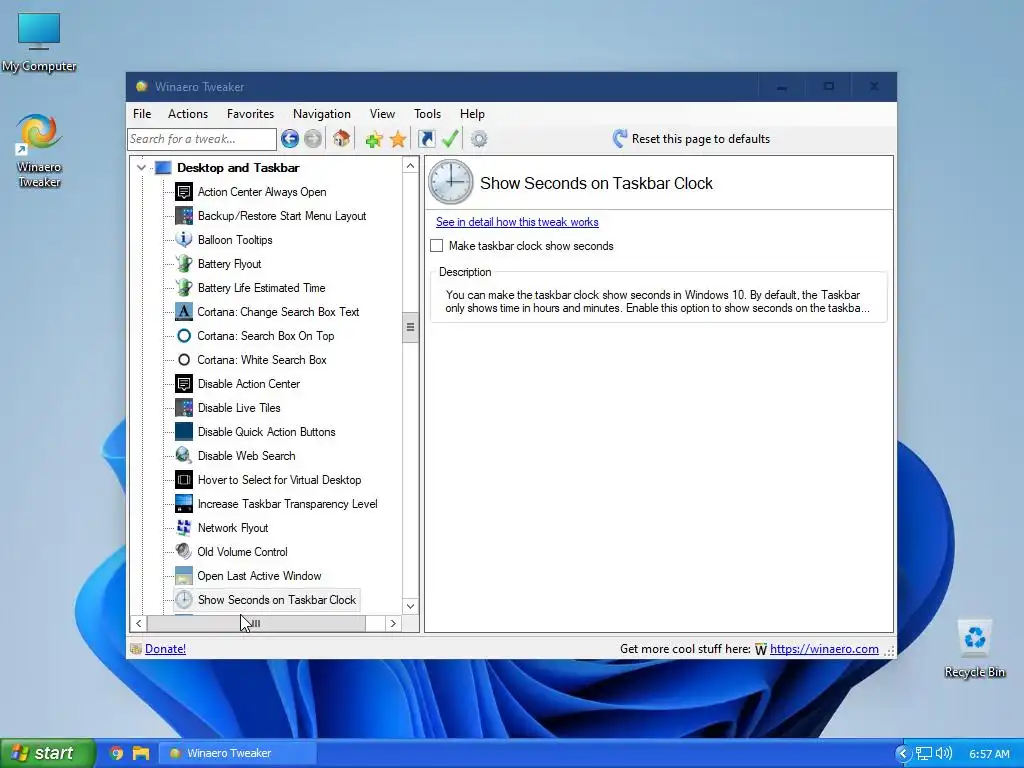Open the Help menu
The height and width of the screenshot is (768, 1024).
pos(472,114)
